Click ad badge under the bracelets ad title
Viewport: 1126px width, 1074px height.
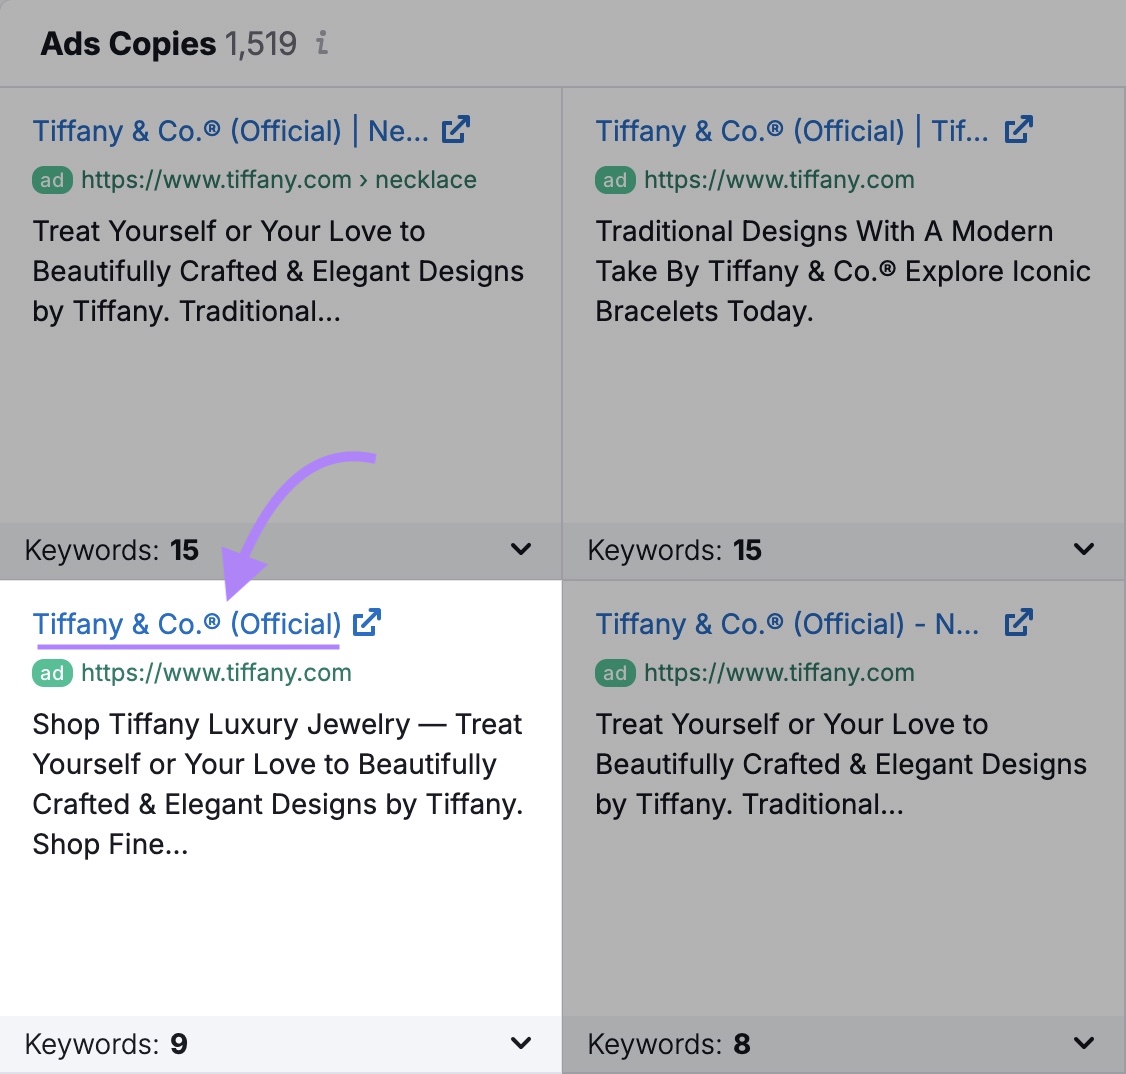click(x=614, y=180)
